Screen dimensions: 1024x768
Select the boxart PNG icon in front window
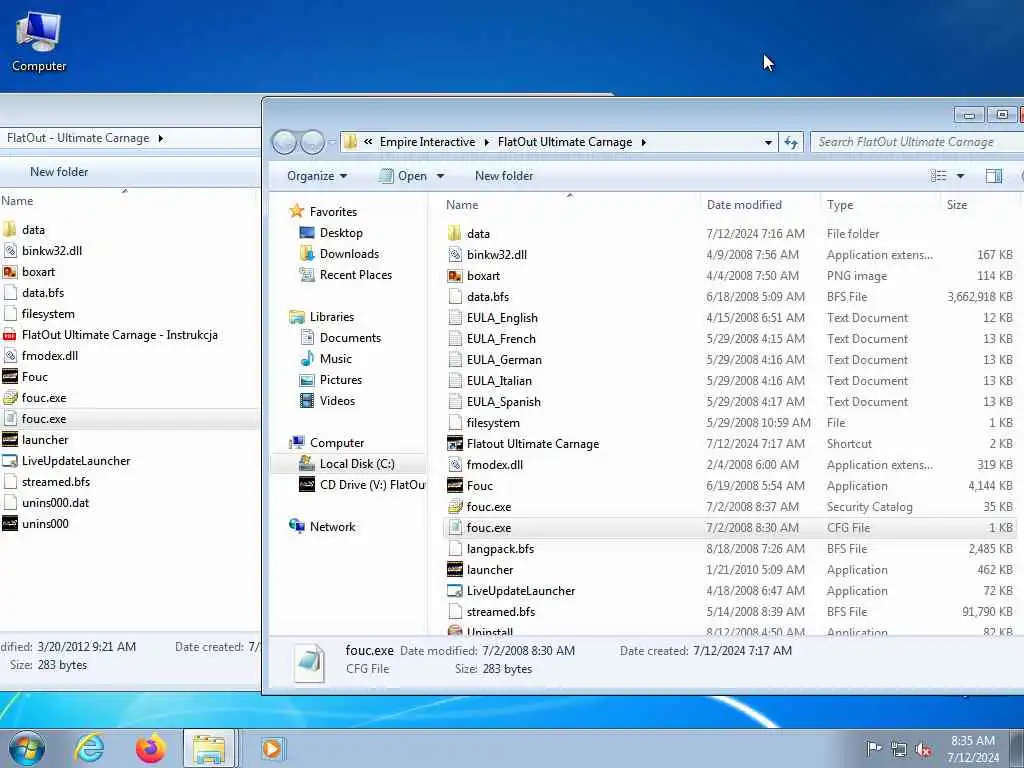pyautogui.click(x=455, y=276)
